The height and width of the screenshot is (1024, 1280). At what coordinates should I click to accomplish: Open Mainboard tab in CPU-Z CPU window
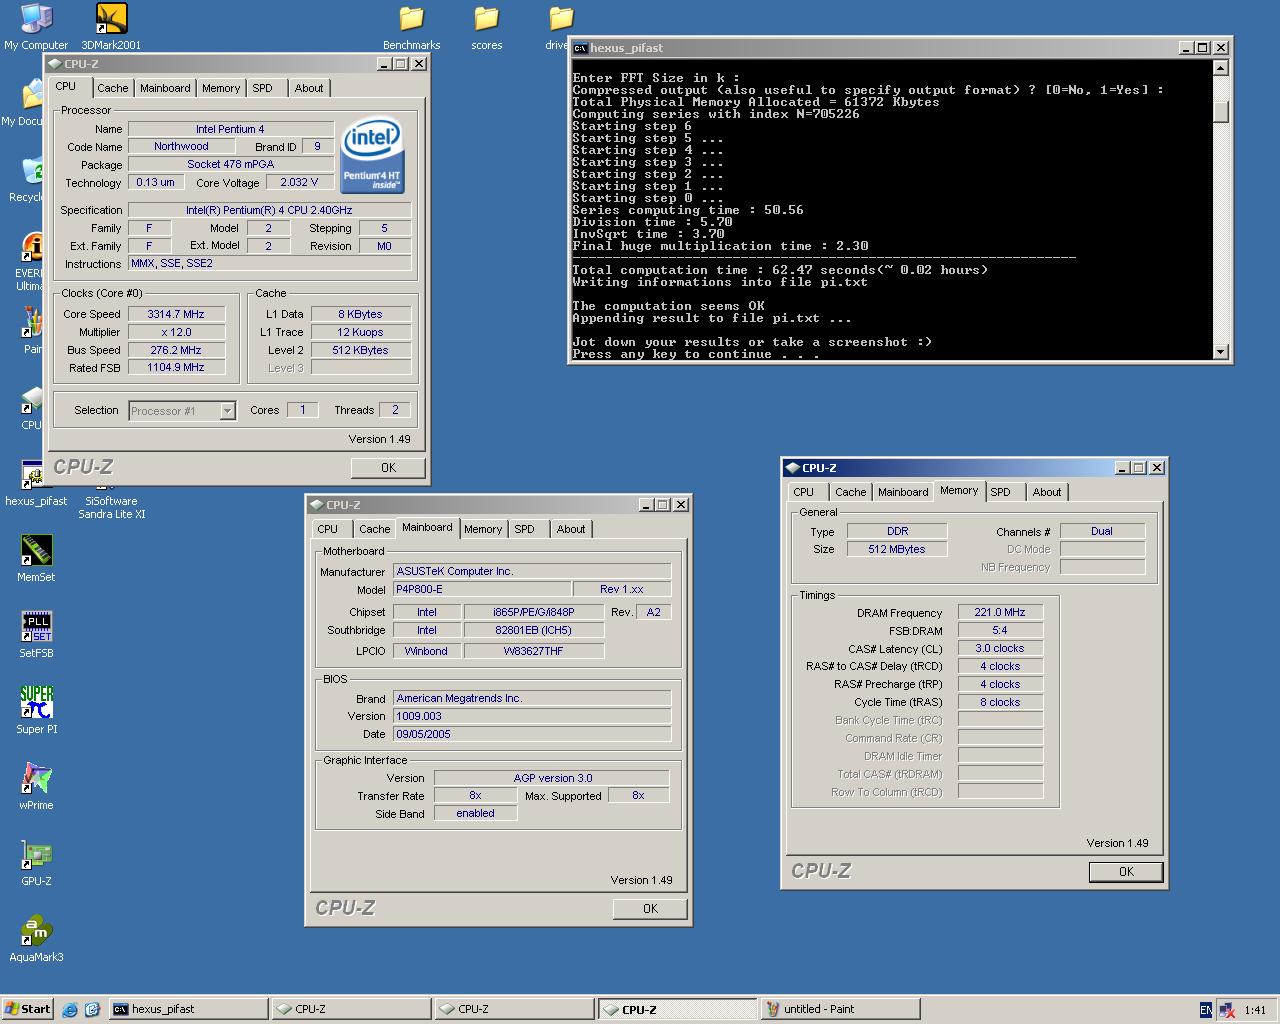point(165,88)
